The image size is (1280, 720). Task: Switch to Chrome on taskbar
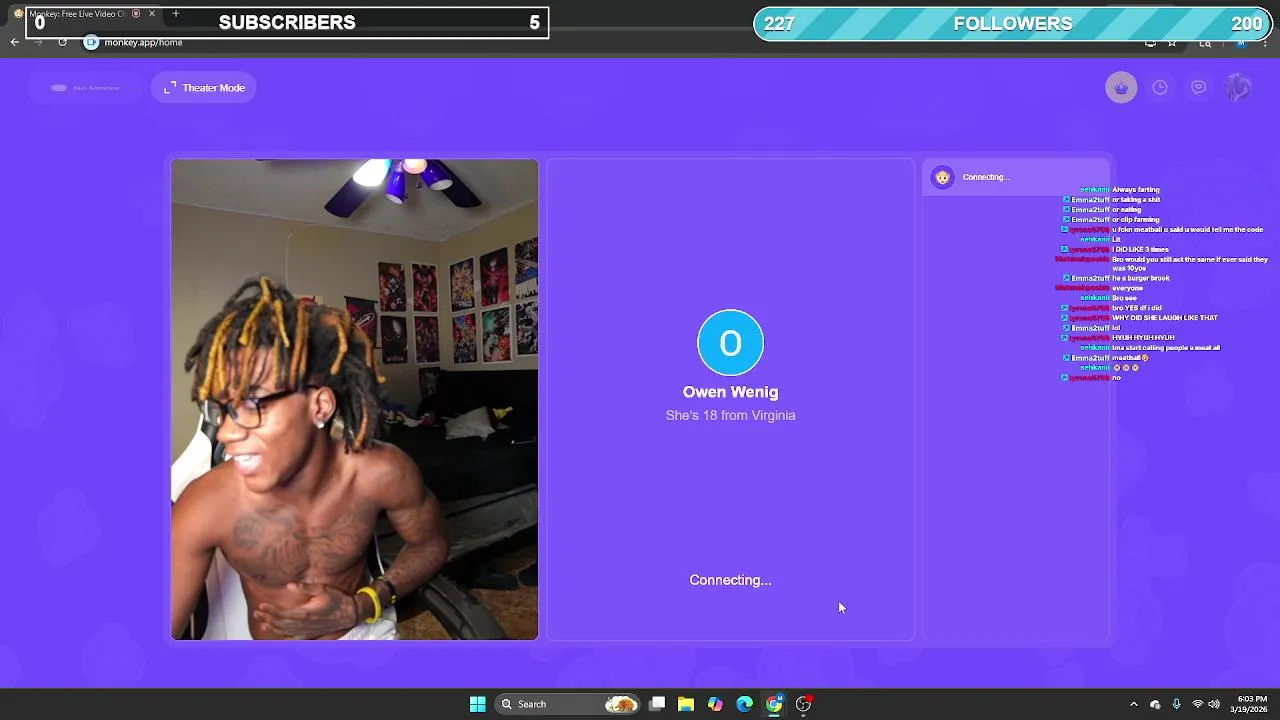[774, 704]
